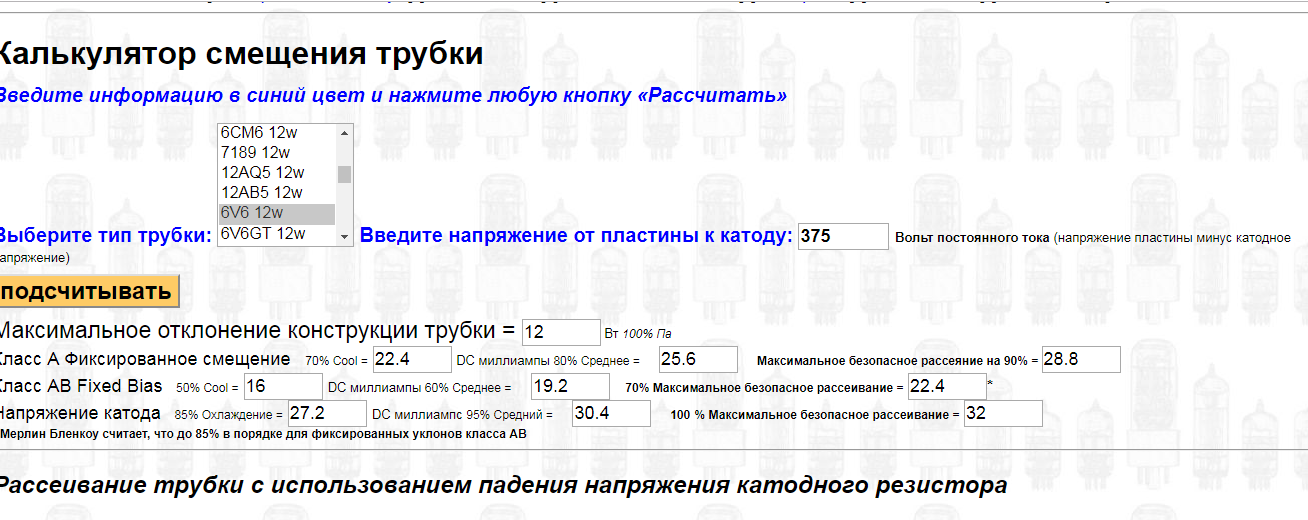Screen dimensions: 1308x520
Task: Click the «Класс А Фиксированное смещение» label
Action: tap(145, 359)
